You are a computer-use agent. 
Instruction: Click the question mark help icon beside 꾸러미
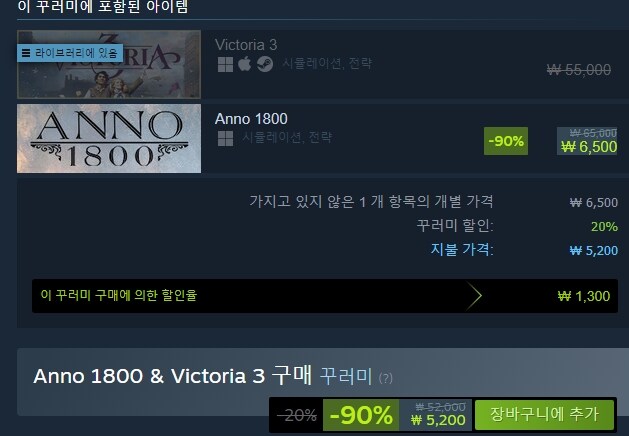(386, 378)
